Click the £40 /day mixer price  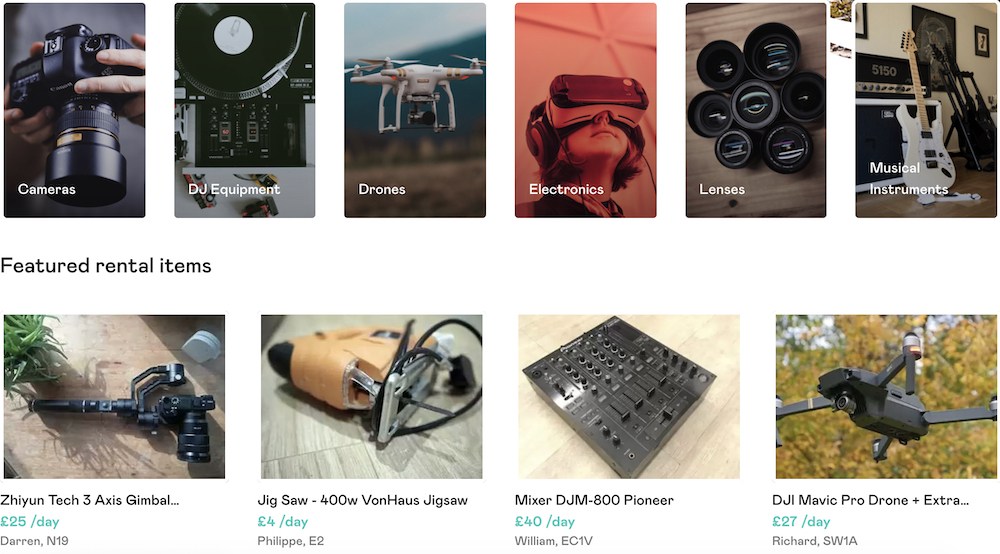pos(545,521)
